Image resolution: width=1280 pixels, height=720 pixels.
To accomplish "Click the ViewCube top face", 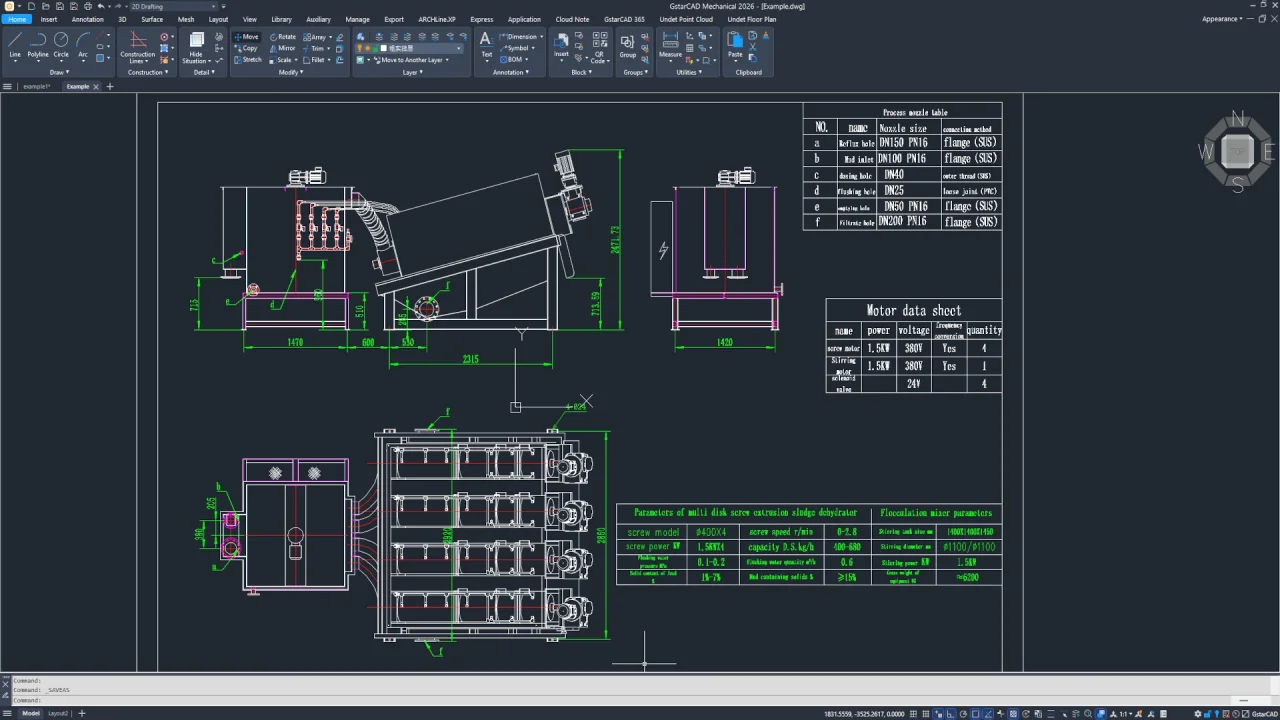I will [1238, 151].
